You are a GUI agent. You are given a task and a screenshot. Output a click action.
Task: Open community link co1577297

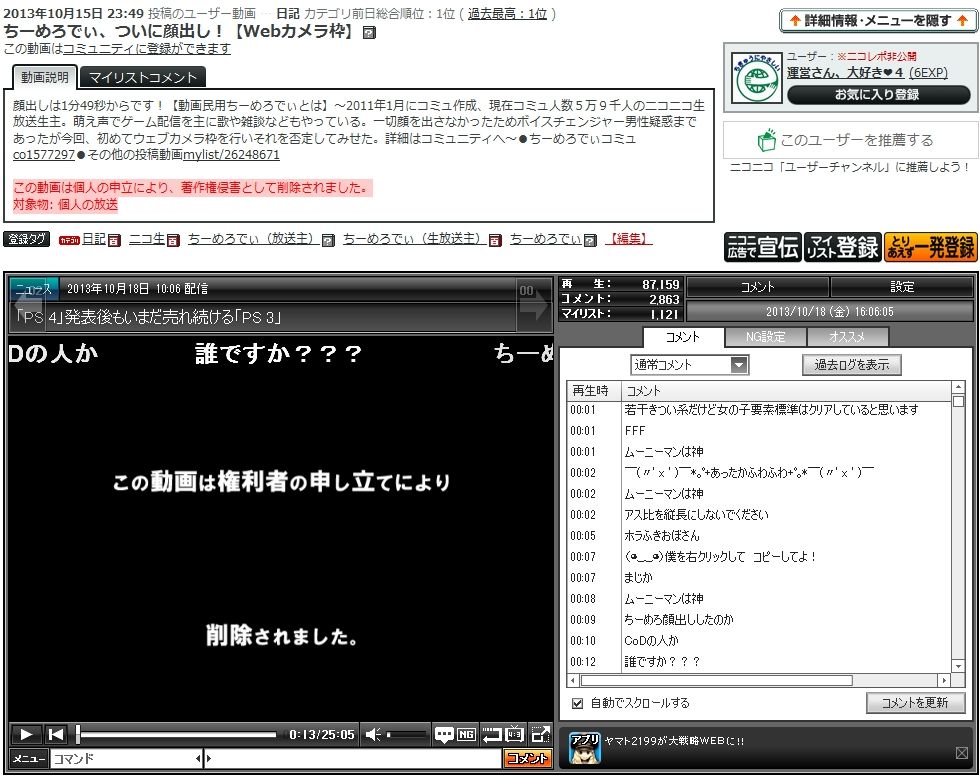point(44,154)
